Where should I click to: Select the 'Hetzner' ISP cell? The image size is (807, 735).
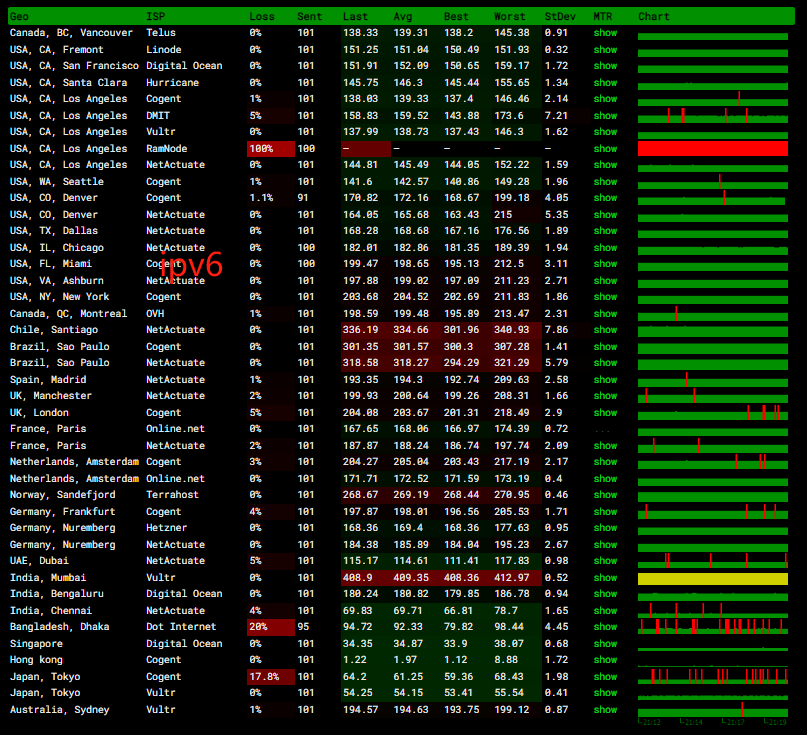pyautogui.click(x=166, y=528)
